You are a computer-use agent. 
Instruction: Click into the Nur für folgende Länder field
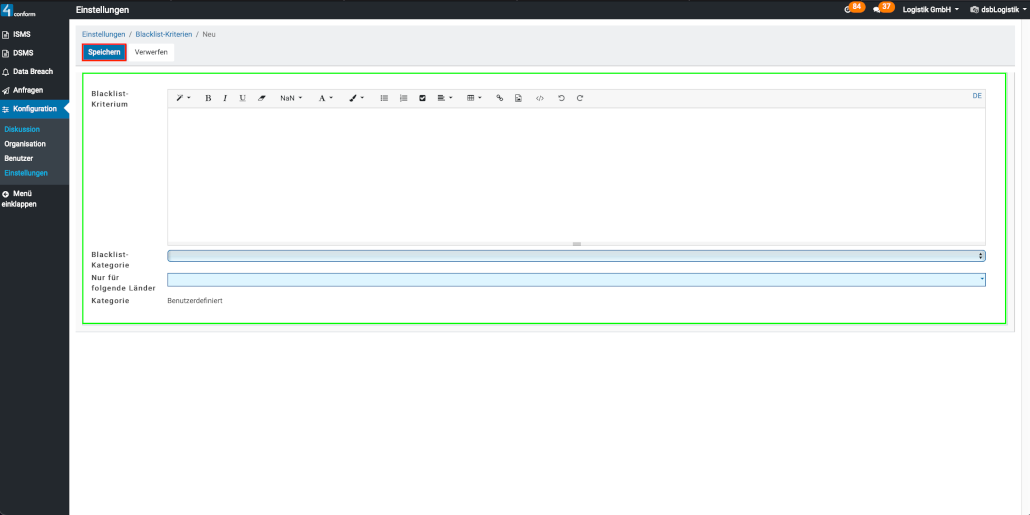click(576, 280)
